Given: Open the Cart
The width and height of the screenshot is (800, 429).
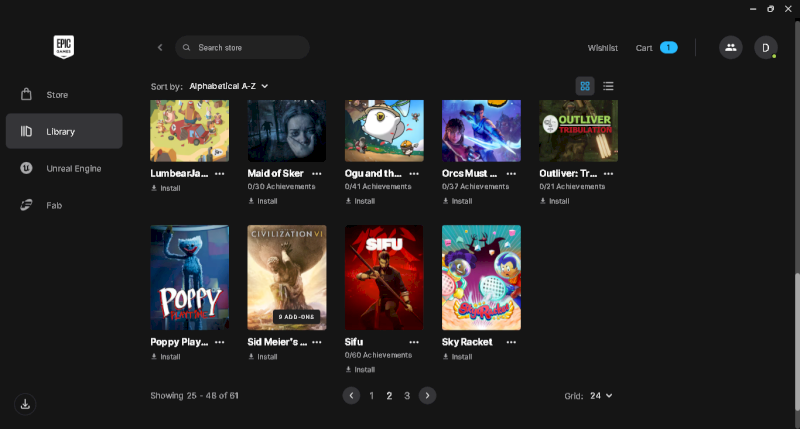Looking at the screenshot, I should (x=644, y=48).
